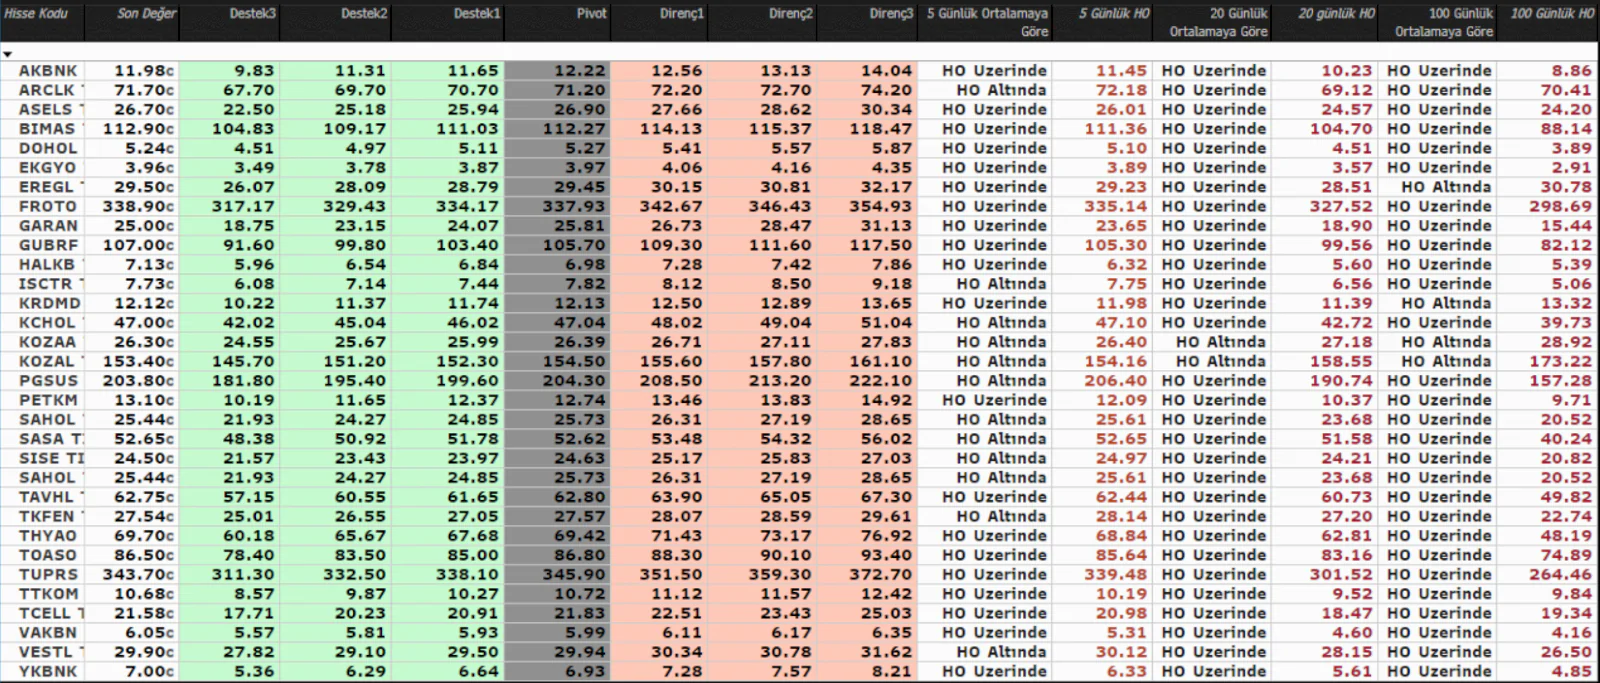Select the AKBNK stock row
This screenshot has width=1600, height=683.
click(x=48, y=71)
